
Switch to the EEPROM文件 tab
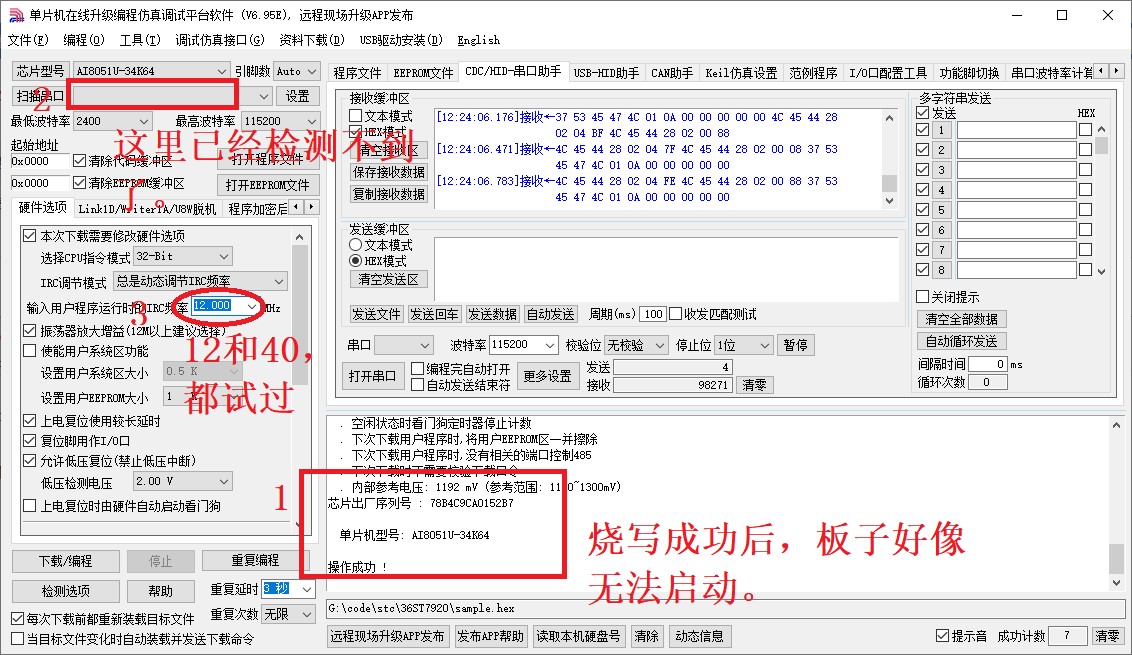(x=423, y=73)
